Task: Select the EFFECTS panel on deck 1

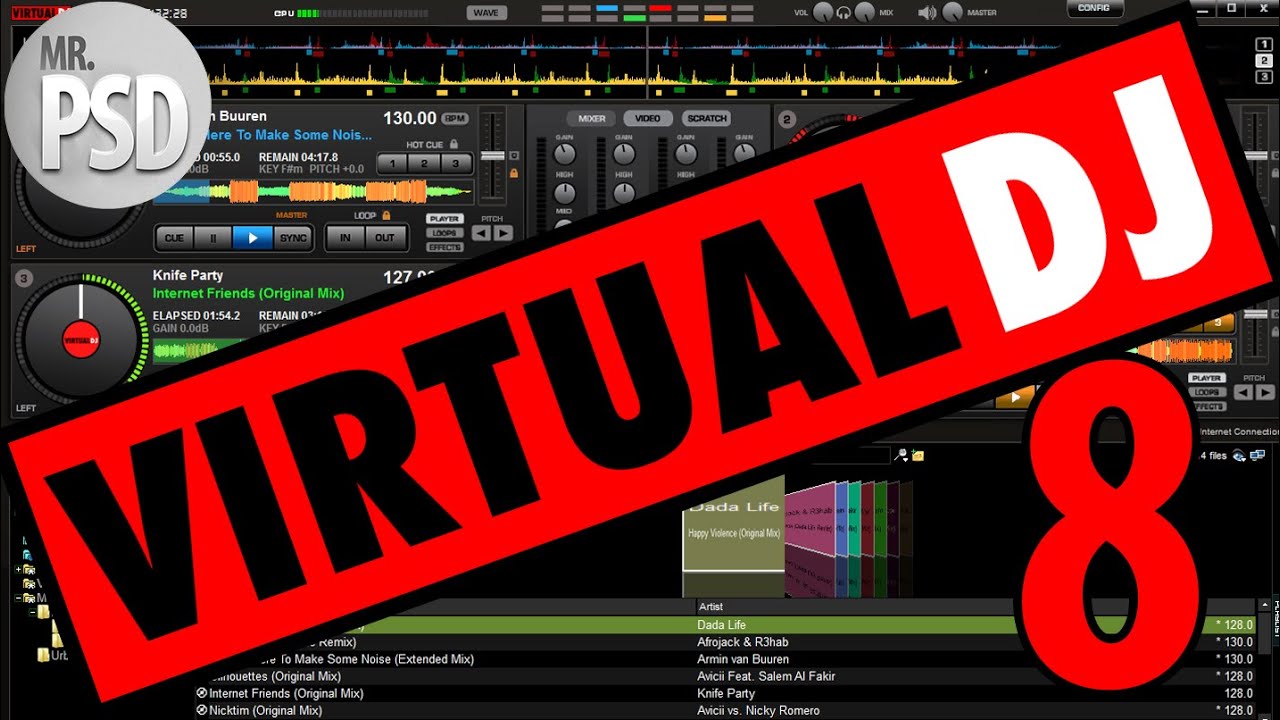Action: [x=444, y=247]
